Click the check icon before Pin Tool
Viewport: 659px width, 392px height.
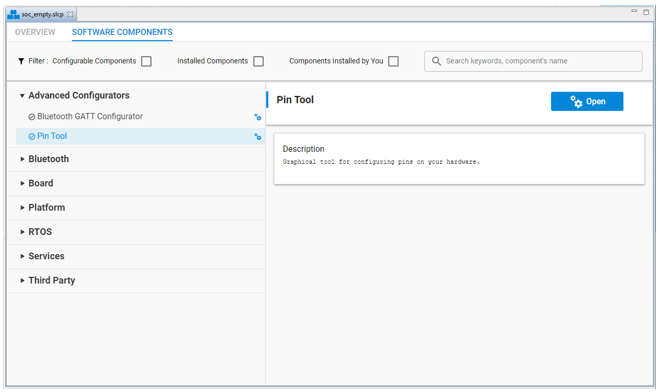click(32, 137)
